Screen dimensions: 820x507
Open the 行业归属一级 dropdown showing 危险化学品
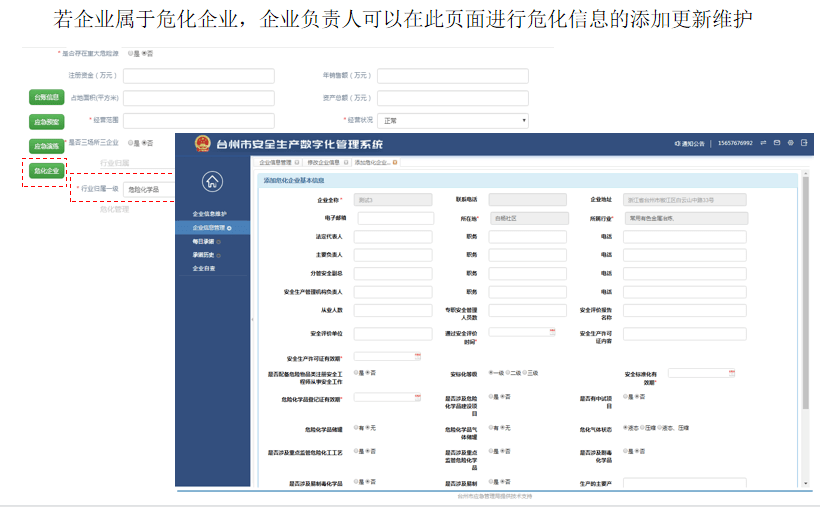tap(150, 189)
